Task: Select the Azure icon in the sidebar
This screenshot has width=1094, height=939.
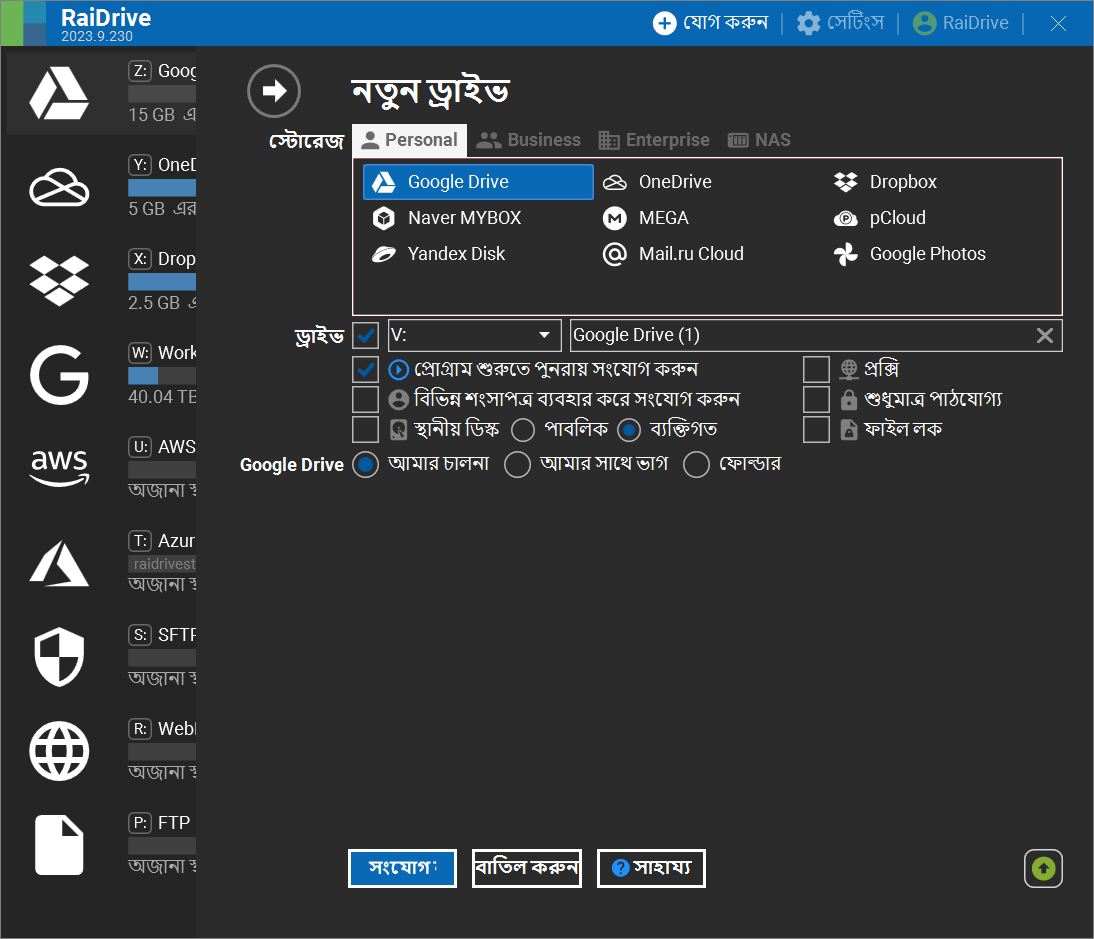Action: [59, 563]
